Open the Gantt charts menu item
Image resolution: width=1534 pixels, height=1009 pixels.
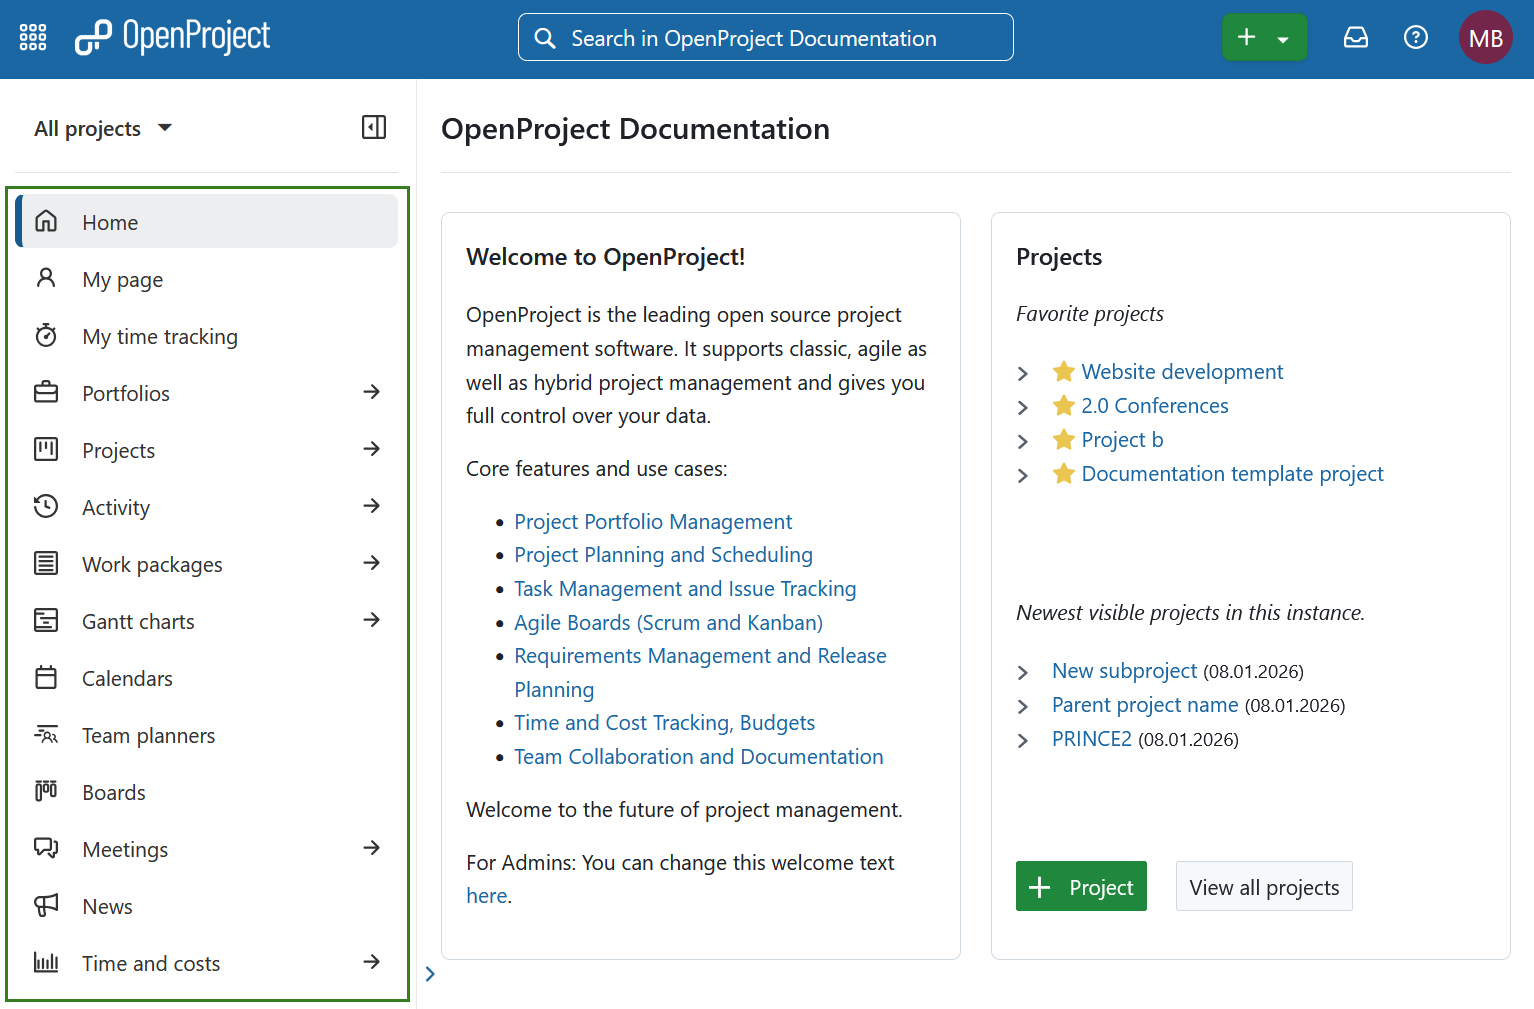coord(137,621)
